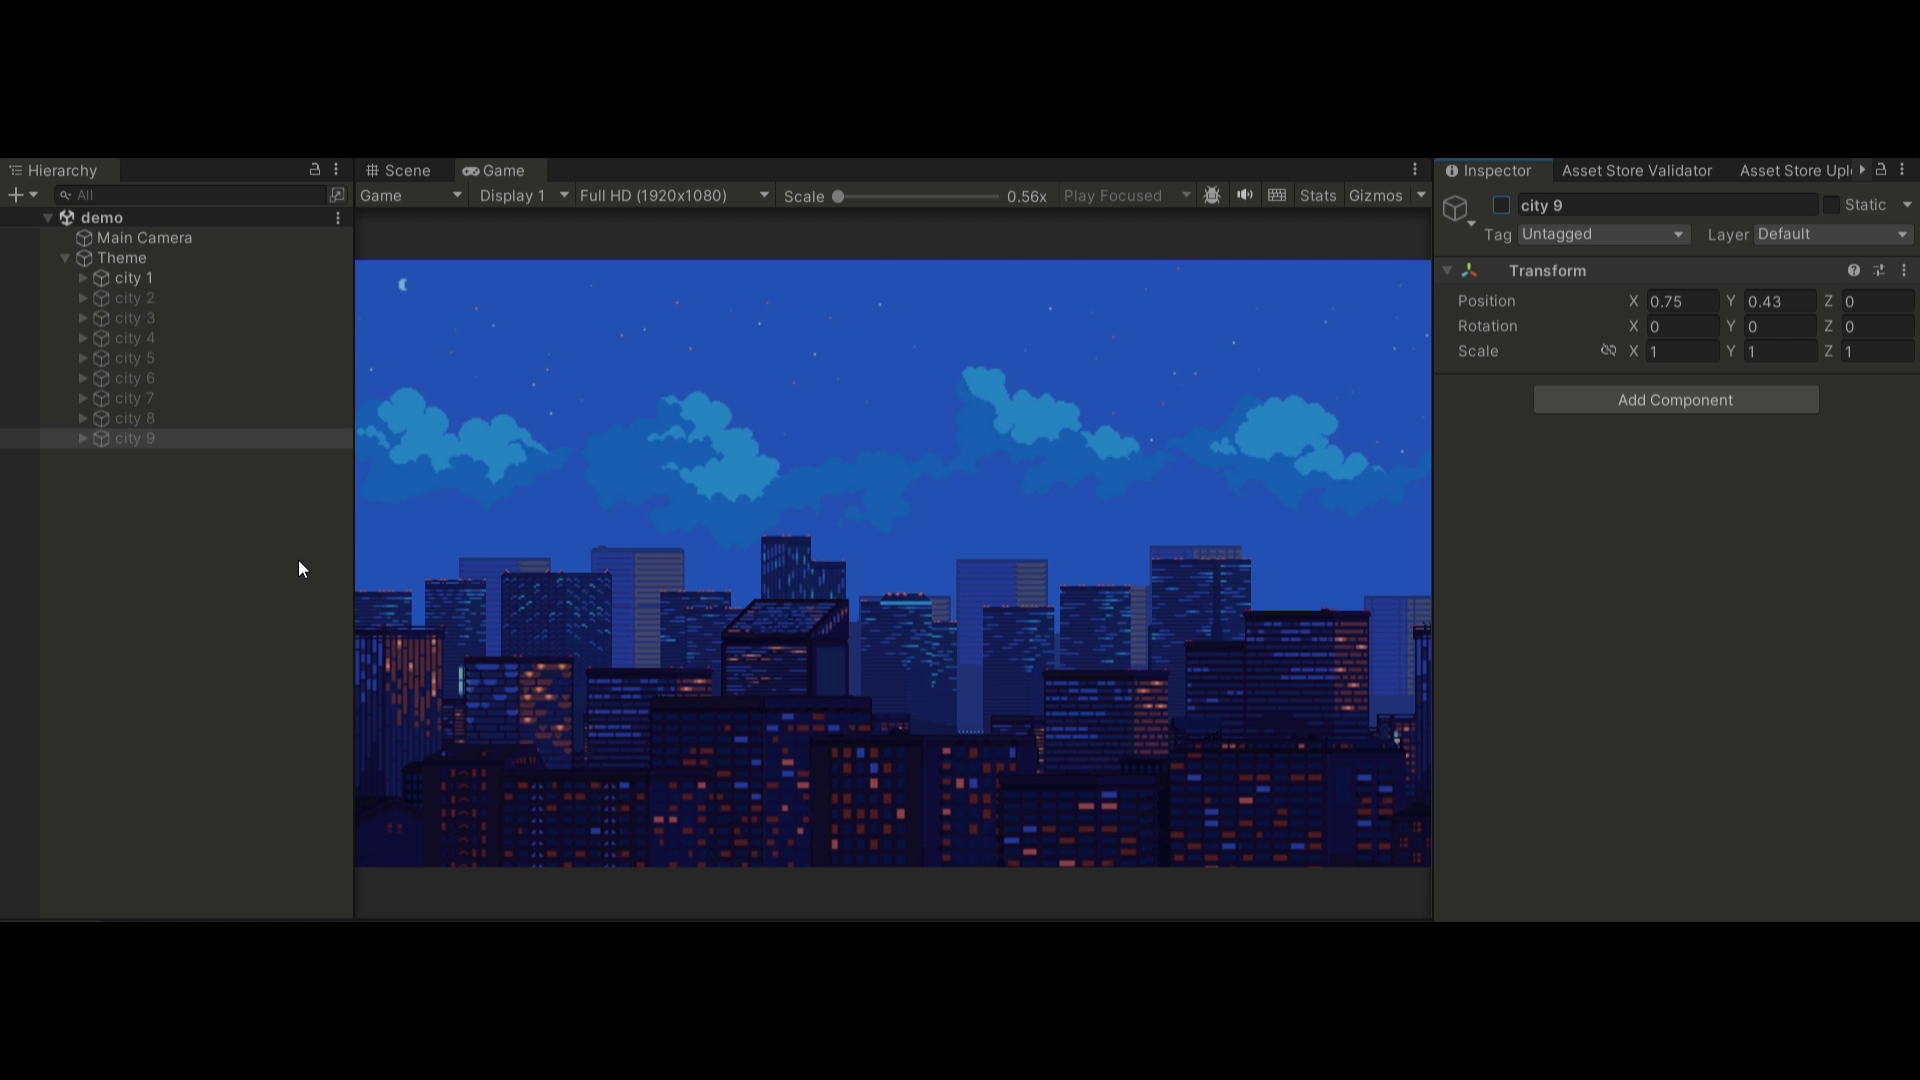This screenshot has width=1920, height=1080.
Task: Open the object icon picker cube
Action: point(1456,209)
